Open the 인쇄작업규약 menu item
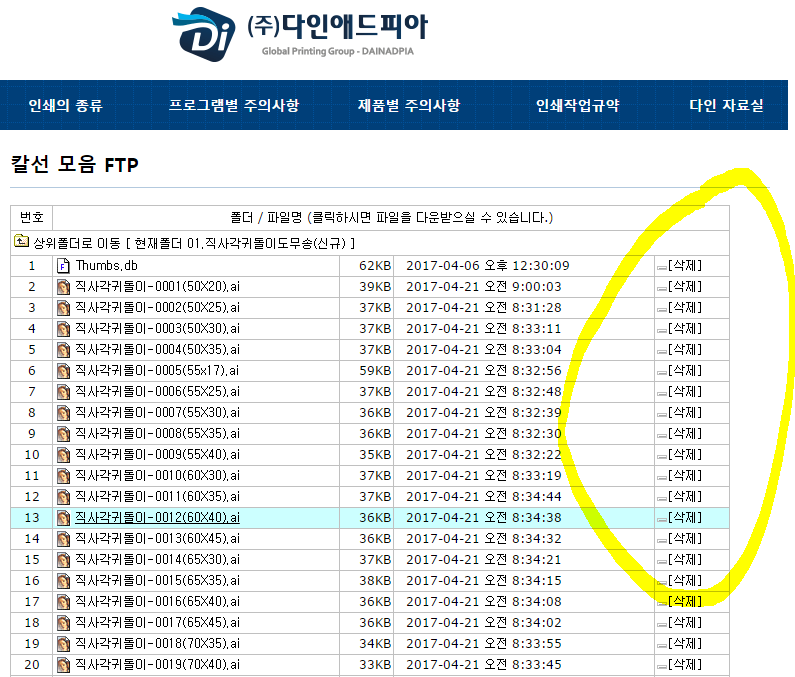795x677 pixels. pyautogui.click(x=578, y=106)
